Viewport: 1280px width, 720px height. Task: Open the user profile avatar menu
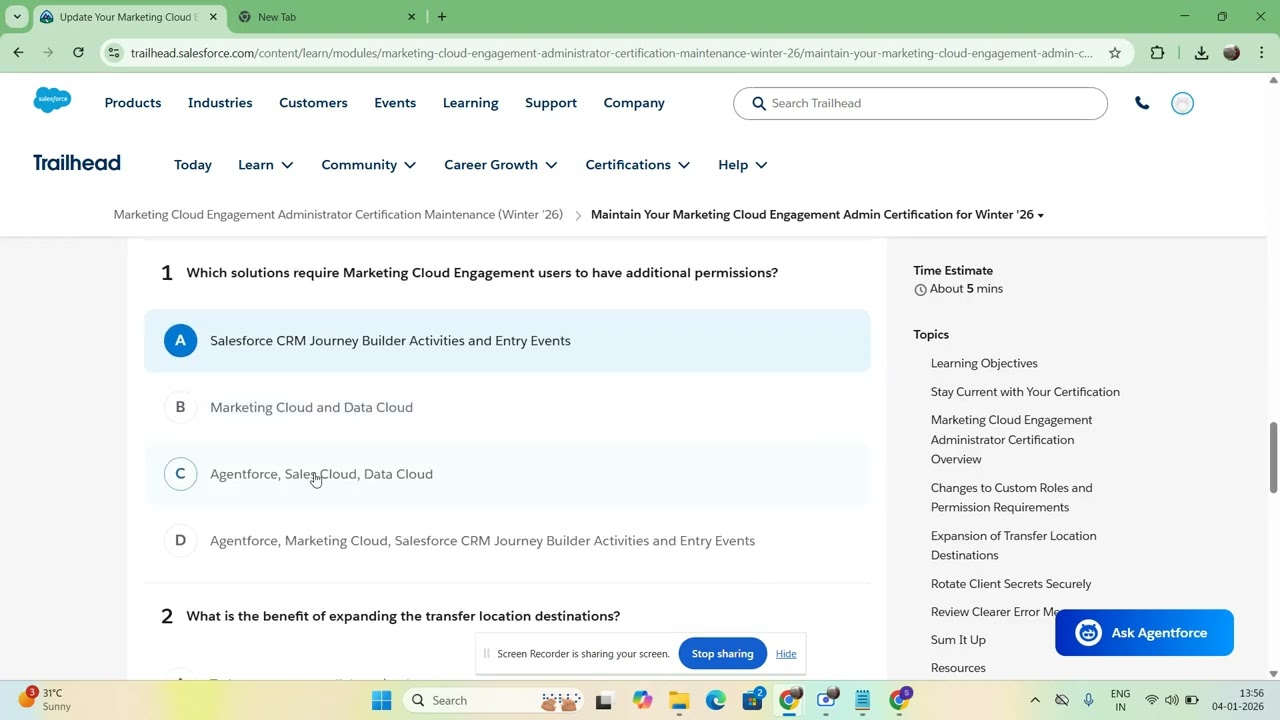click(1182, 103)
